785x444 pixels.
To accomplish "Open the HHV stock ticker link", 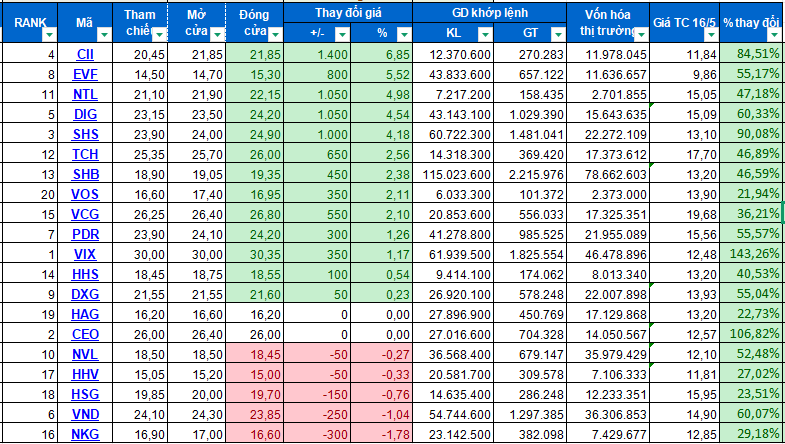I will [85, 374].
